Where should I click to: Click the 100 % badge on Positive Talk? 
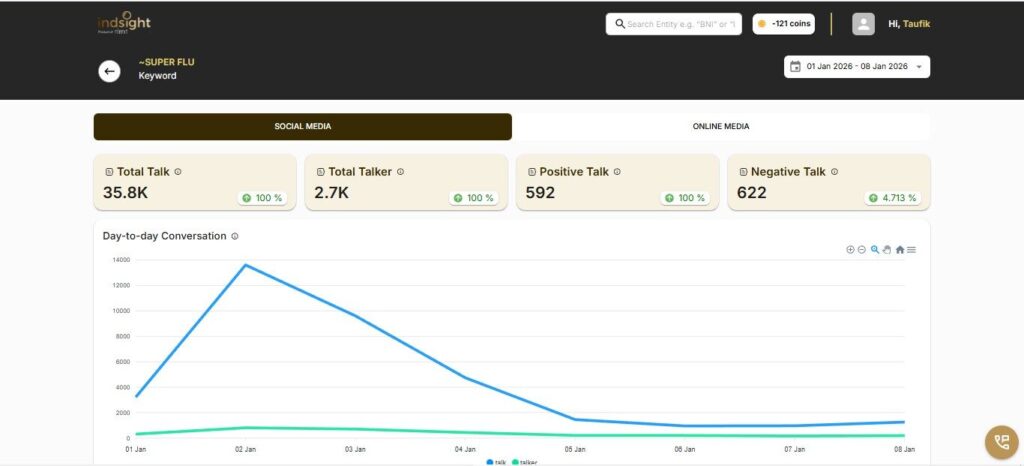coord(685,198)
